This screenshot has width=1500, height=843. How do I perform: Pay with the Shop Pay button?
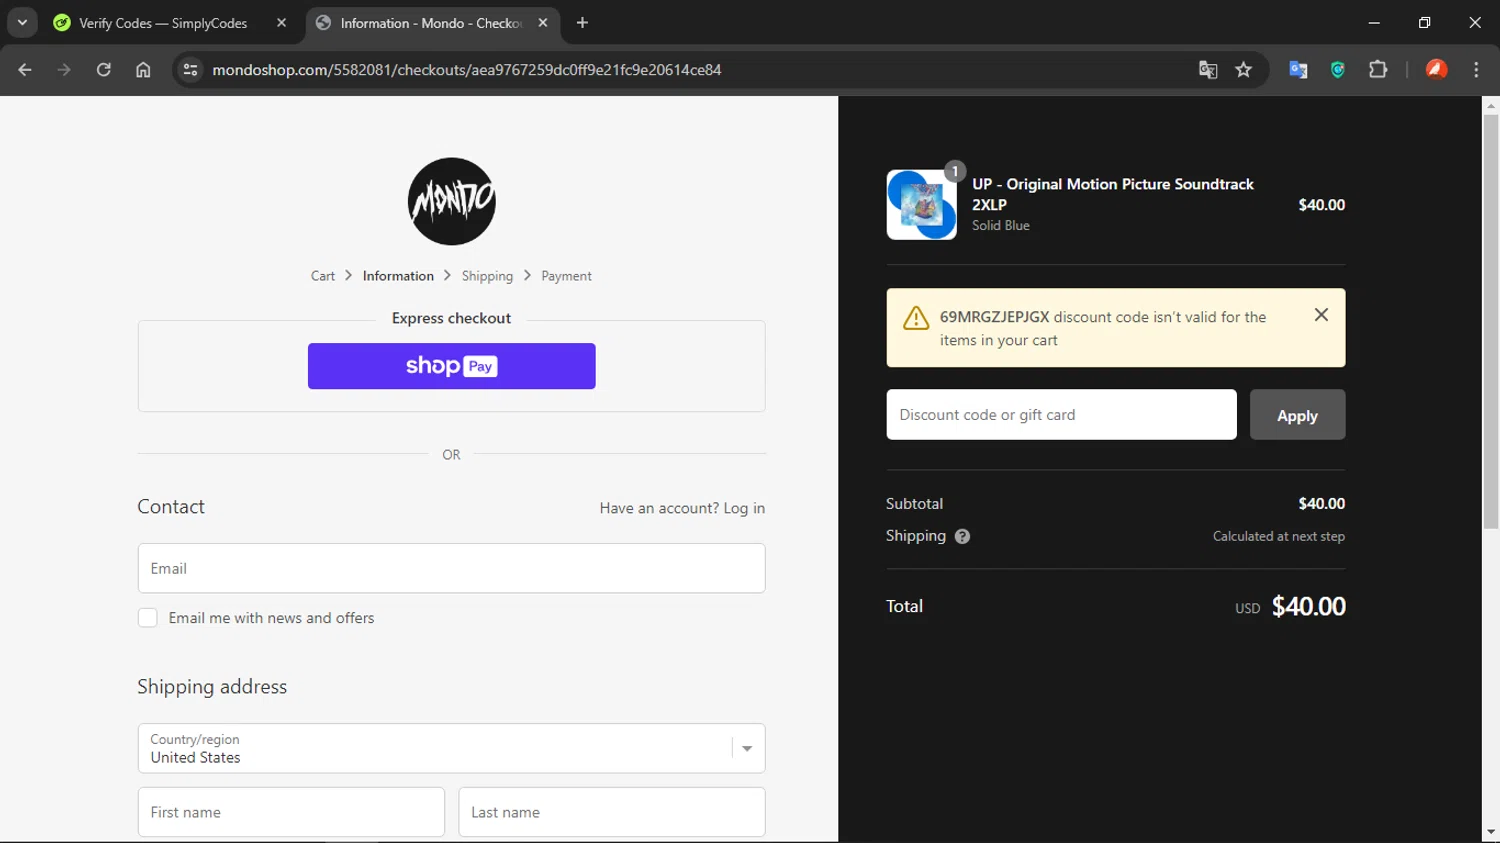click(x=452, y=366)
